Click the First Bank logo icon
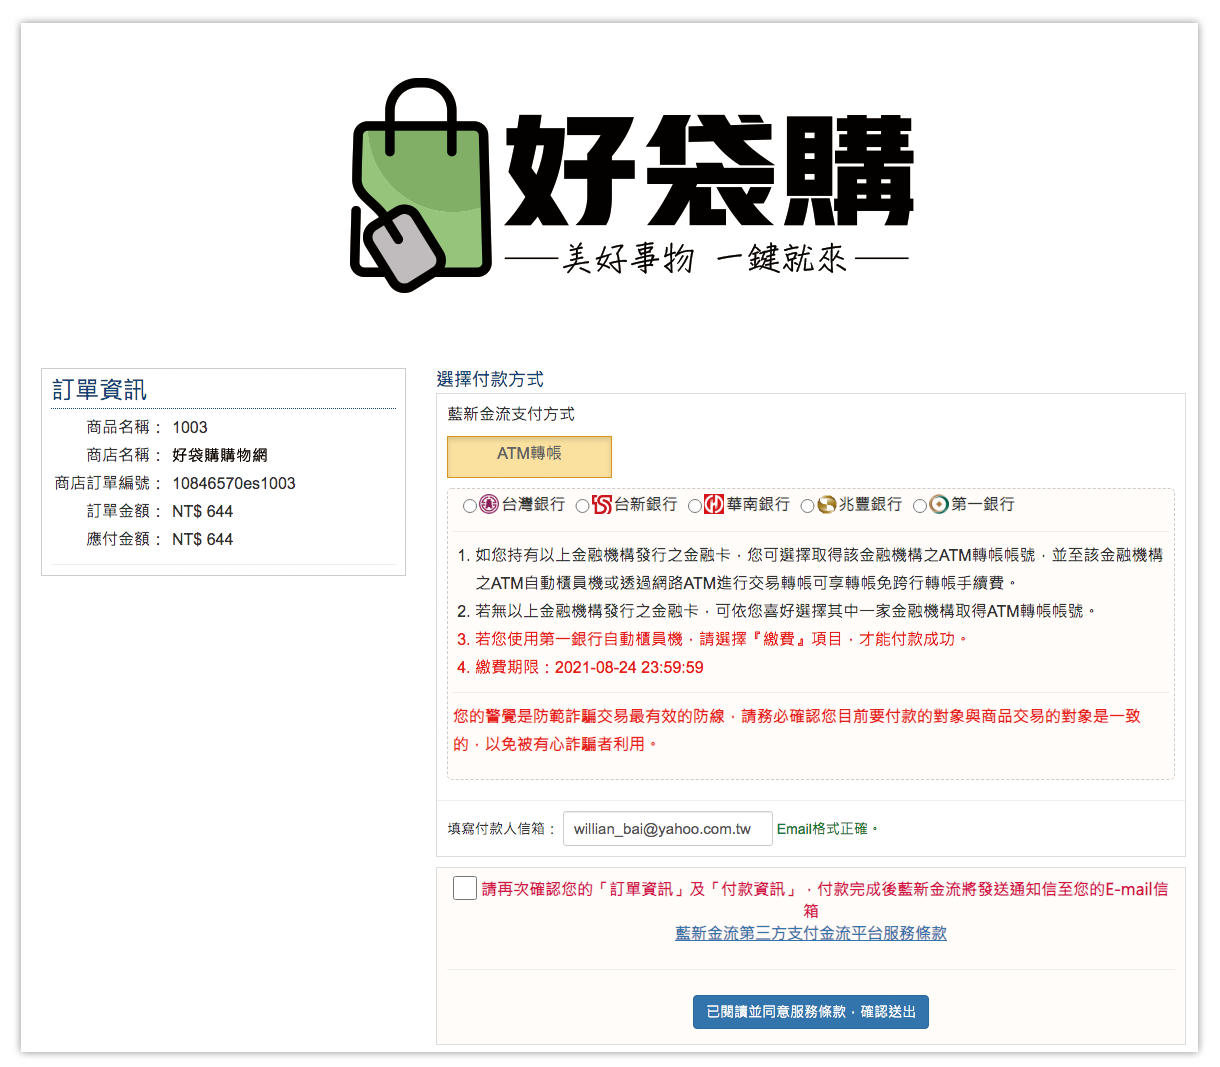Image resolution: width=1220 pixels, height=1067 pixels. pyautogui.click(x=939, y=505)
